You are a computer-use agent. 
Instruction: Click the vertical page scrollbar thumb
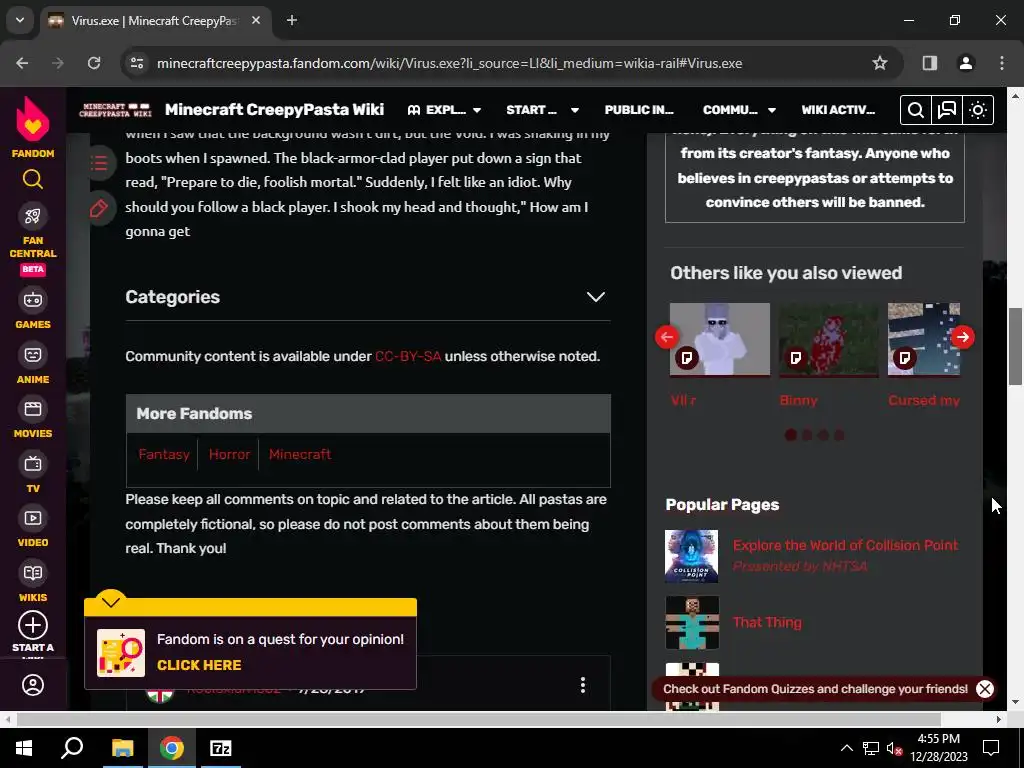[1015, 346]
